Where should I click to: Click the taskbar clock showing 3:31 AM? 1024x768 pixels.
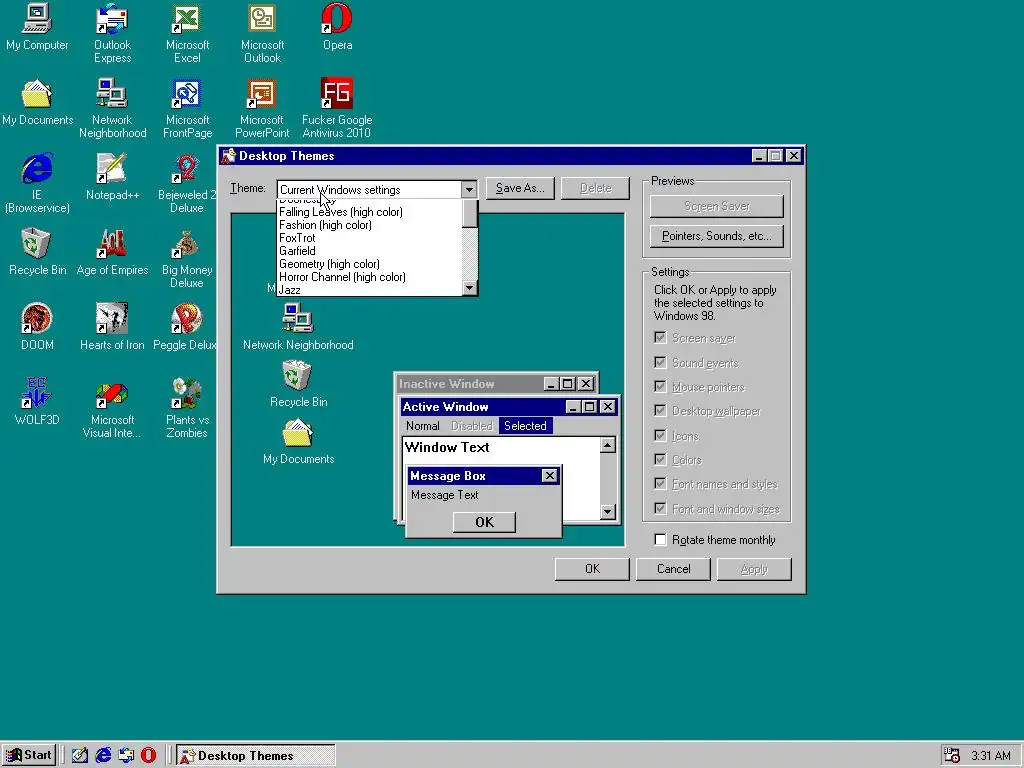991,756
